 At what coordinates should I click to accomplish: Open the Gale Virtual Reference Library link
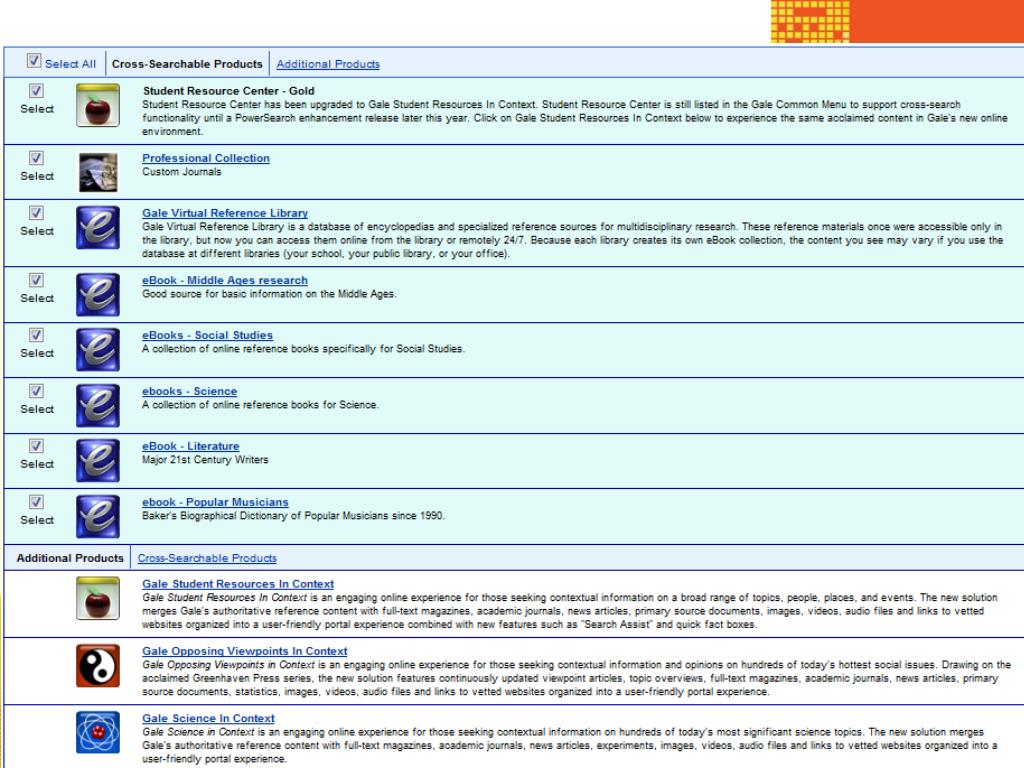point(225,213)
